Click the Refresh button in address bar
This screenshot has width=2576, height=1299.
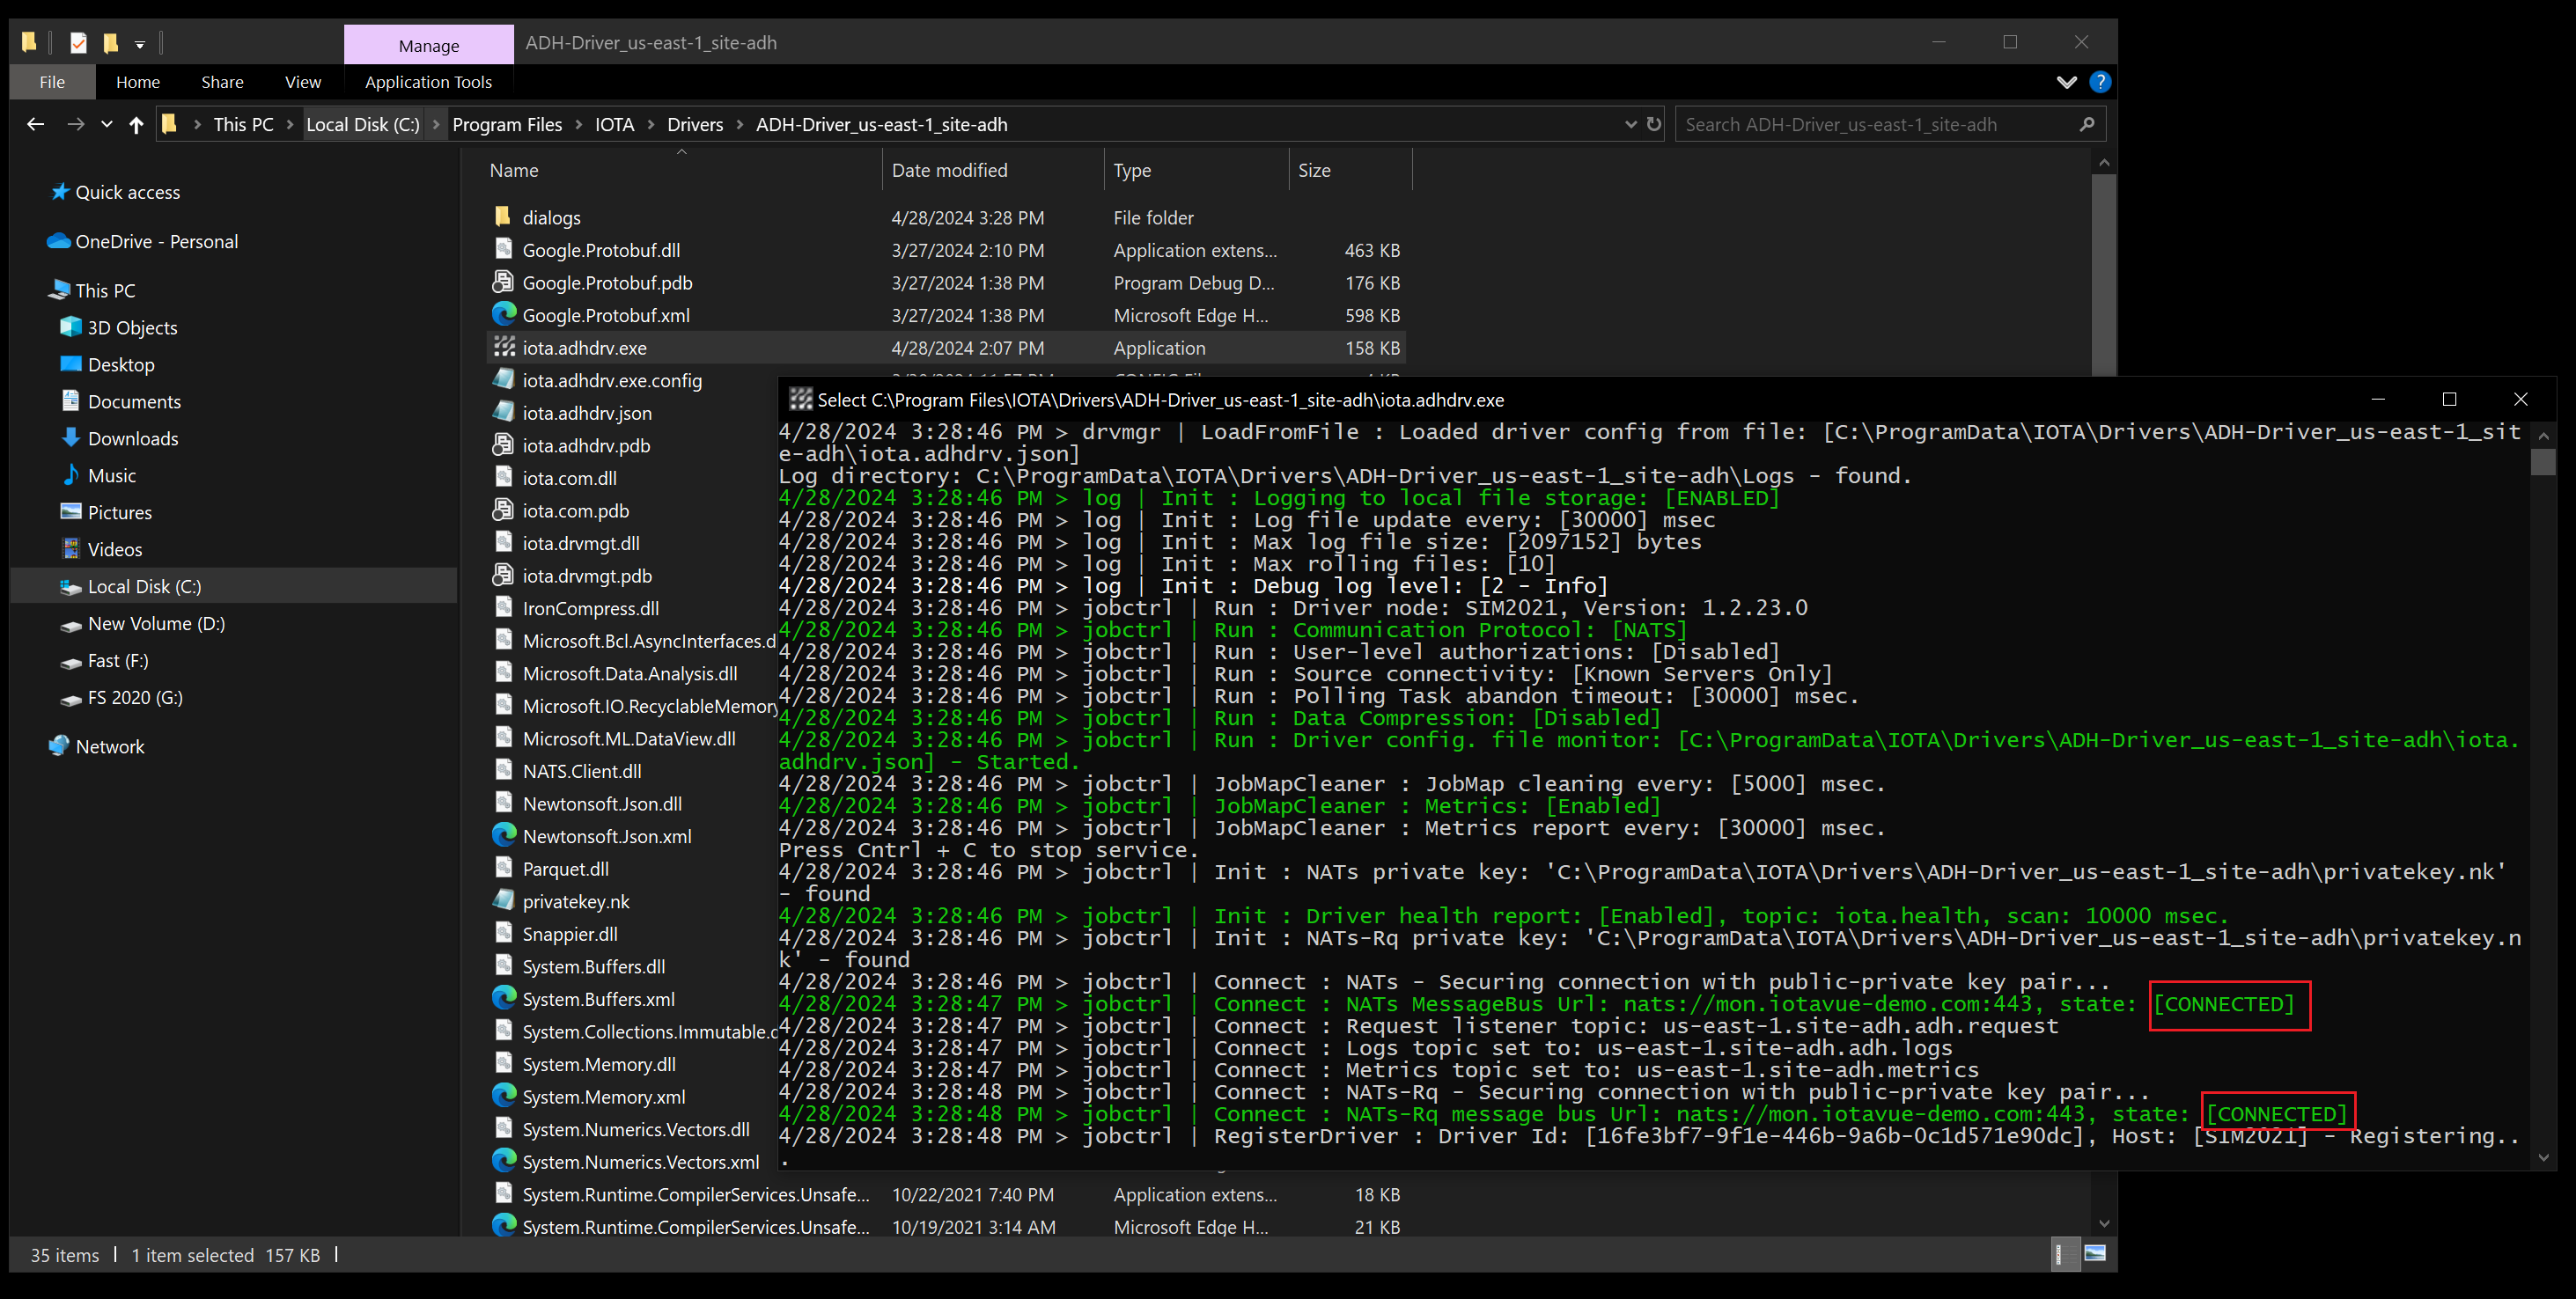coord(1654,124)
